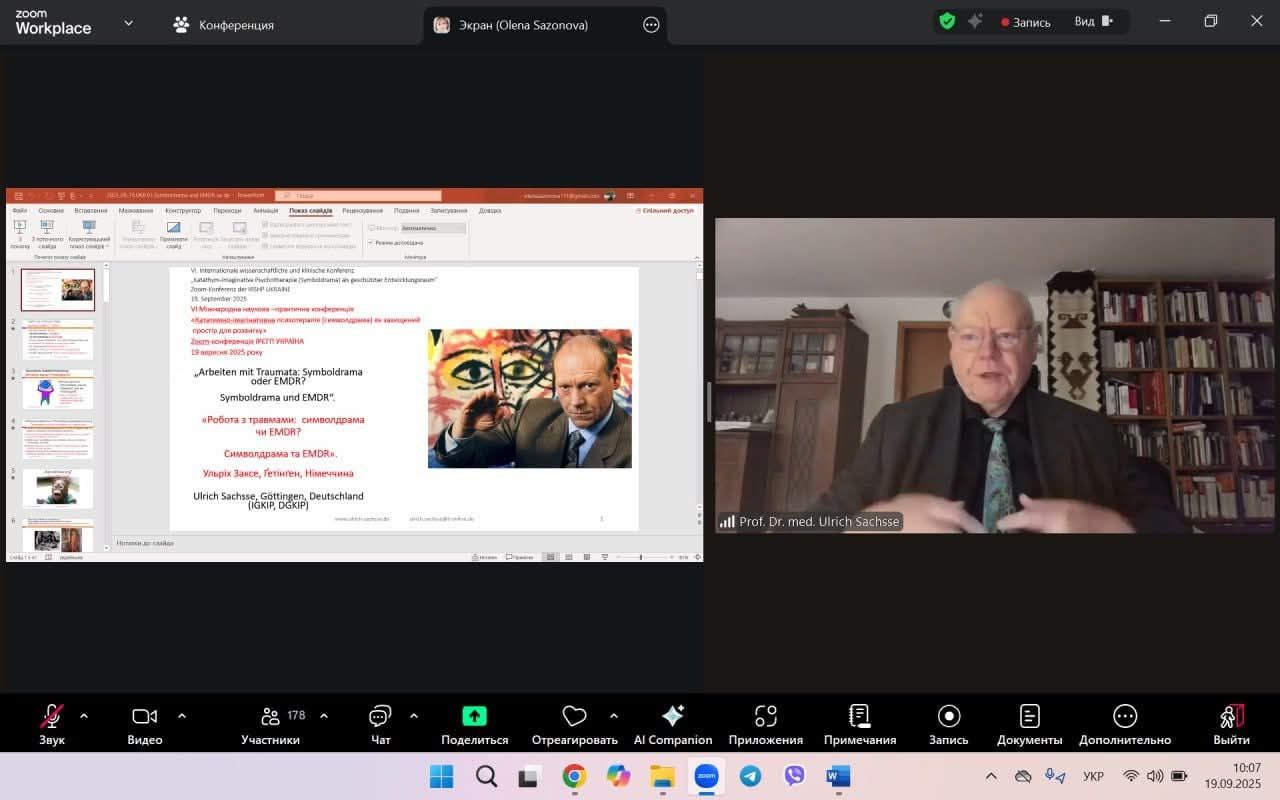Expand audio options arrow next to Звук
1280x800 pixels.
(84, 716)
